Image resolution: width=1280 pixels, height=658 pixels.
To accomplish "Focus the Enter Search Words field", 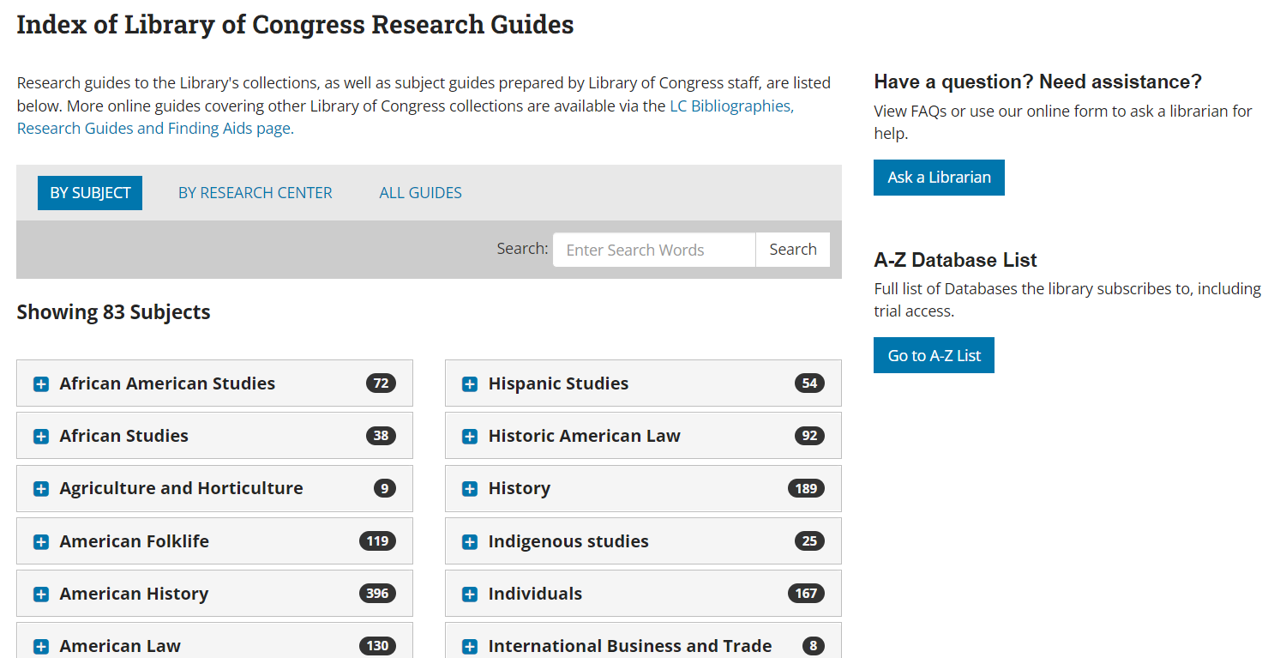I will click(654, 250).
